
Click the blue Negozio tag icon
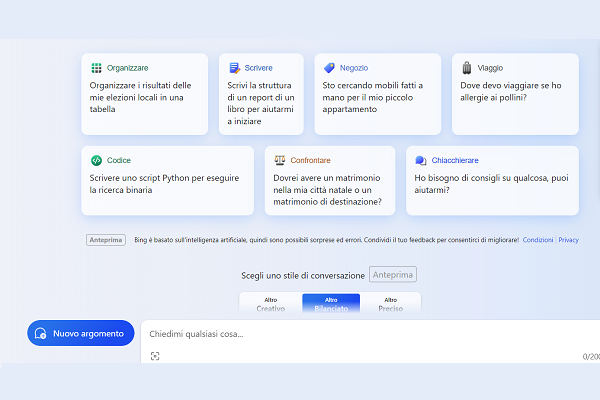pos(329,68)
